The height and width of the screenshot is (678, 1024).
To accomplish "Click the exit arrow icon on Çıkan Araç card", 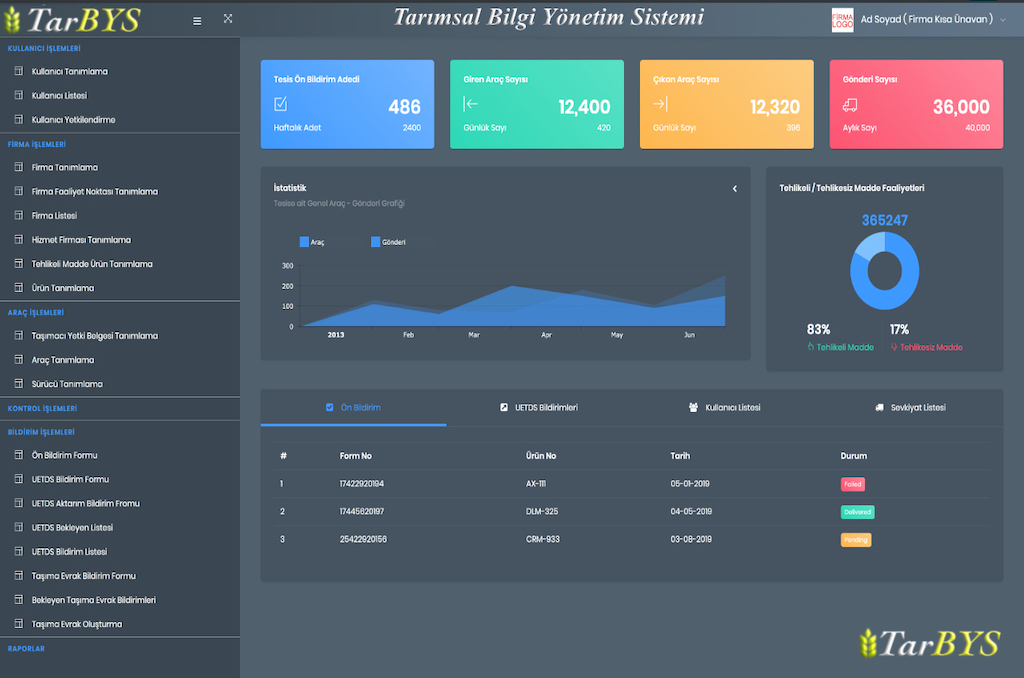I will (660, 104).
